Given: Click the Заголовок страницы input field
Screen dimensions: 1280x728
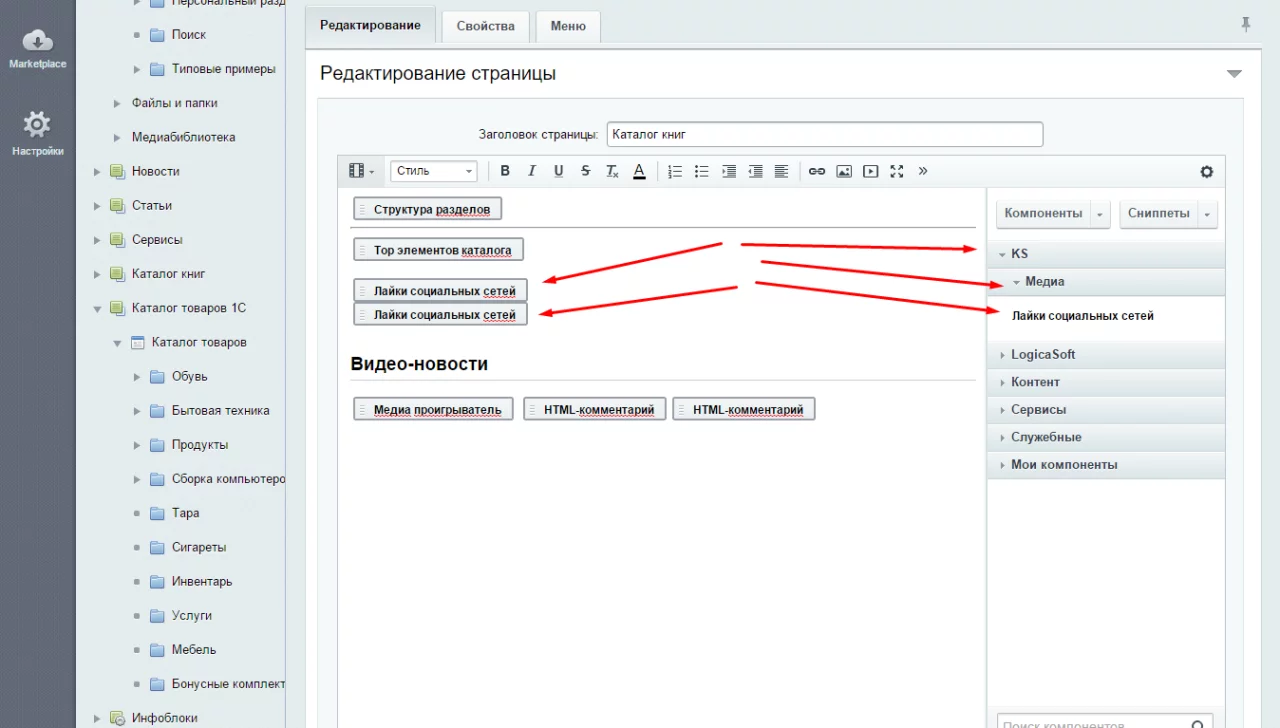Looking at the screenshot, I should coord(824,134).
